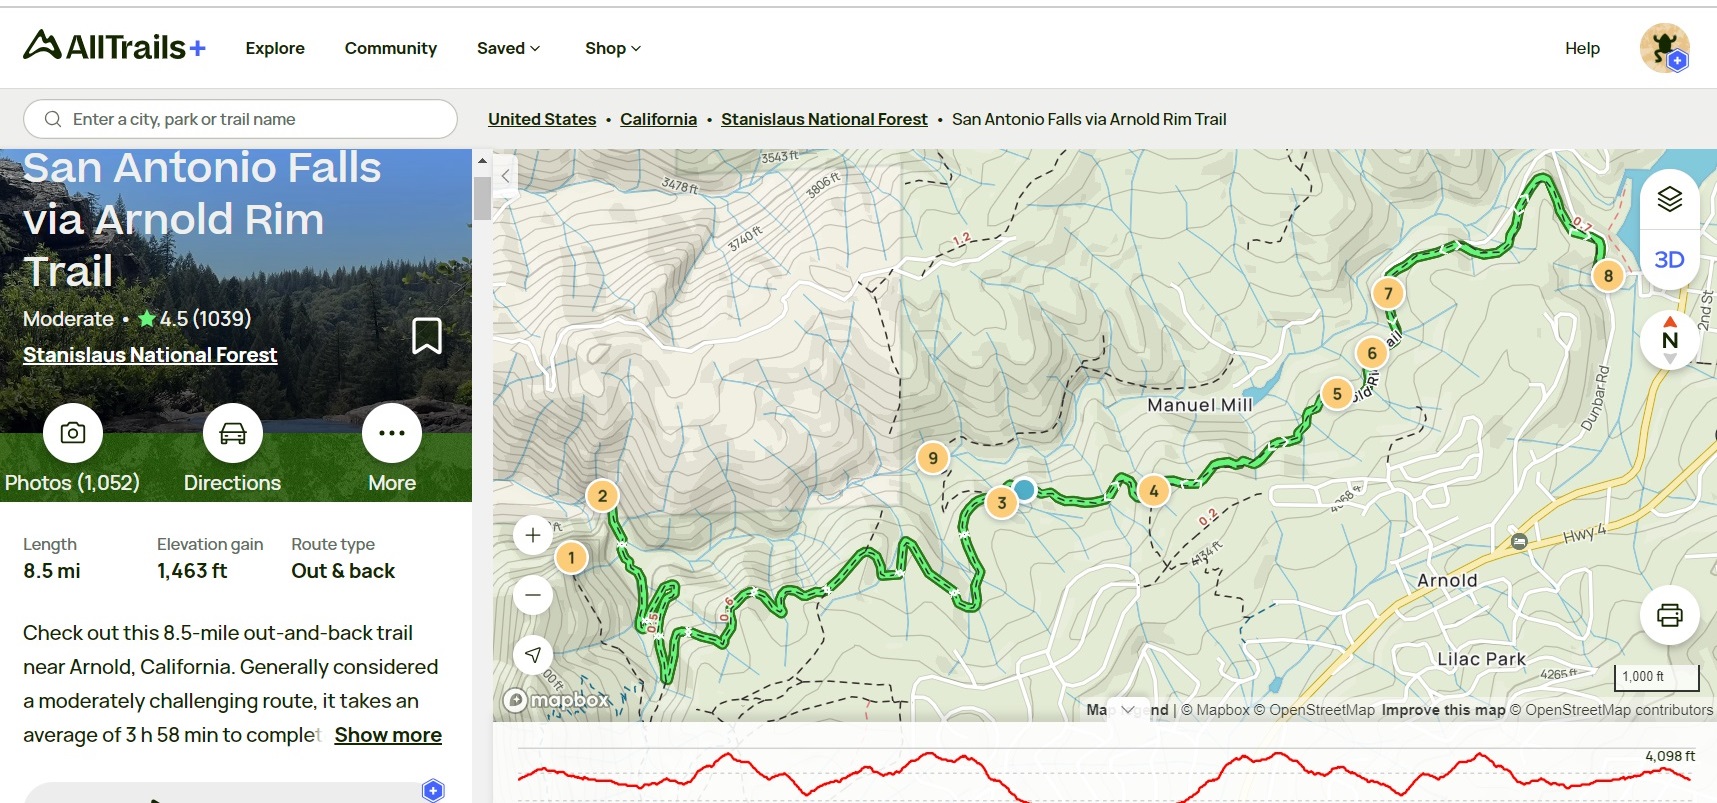The image size is (1717, 803).
Task: Select waypoint marker 2 on map
Action: click(602, 495)
